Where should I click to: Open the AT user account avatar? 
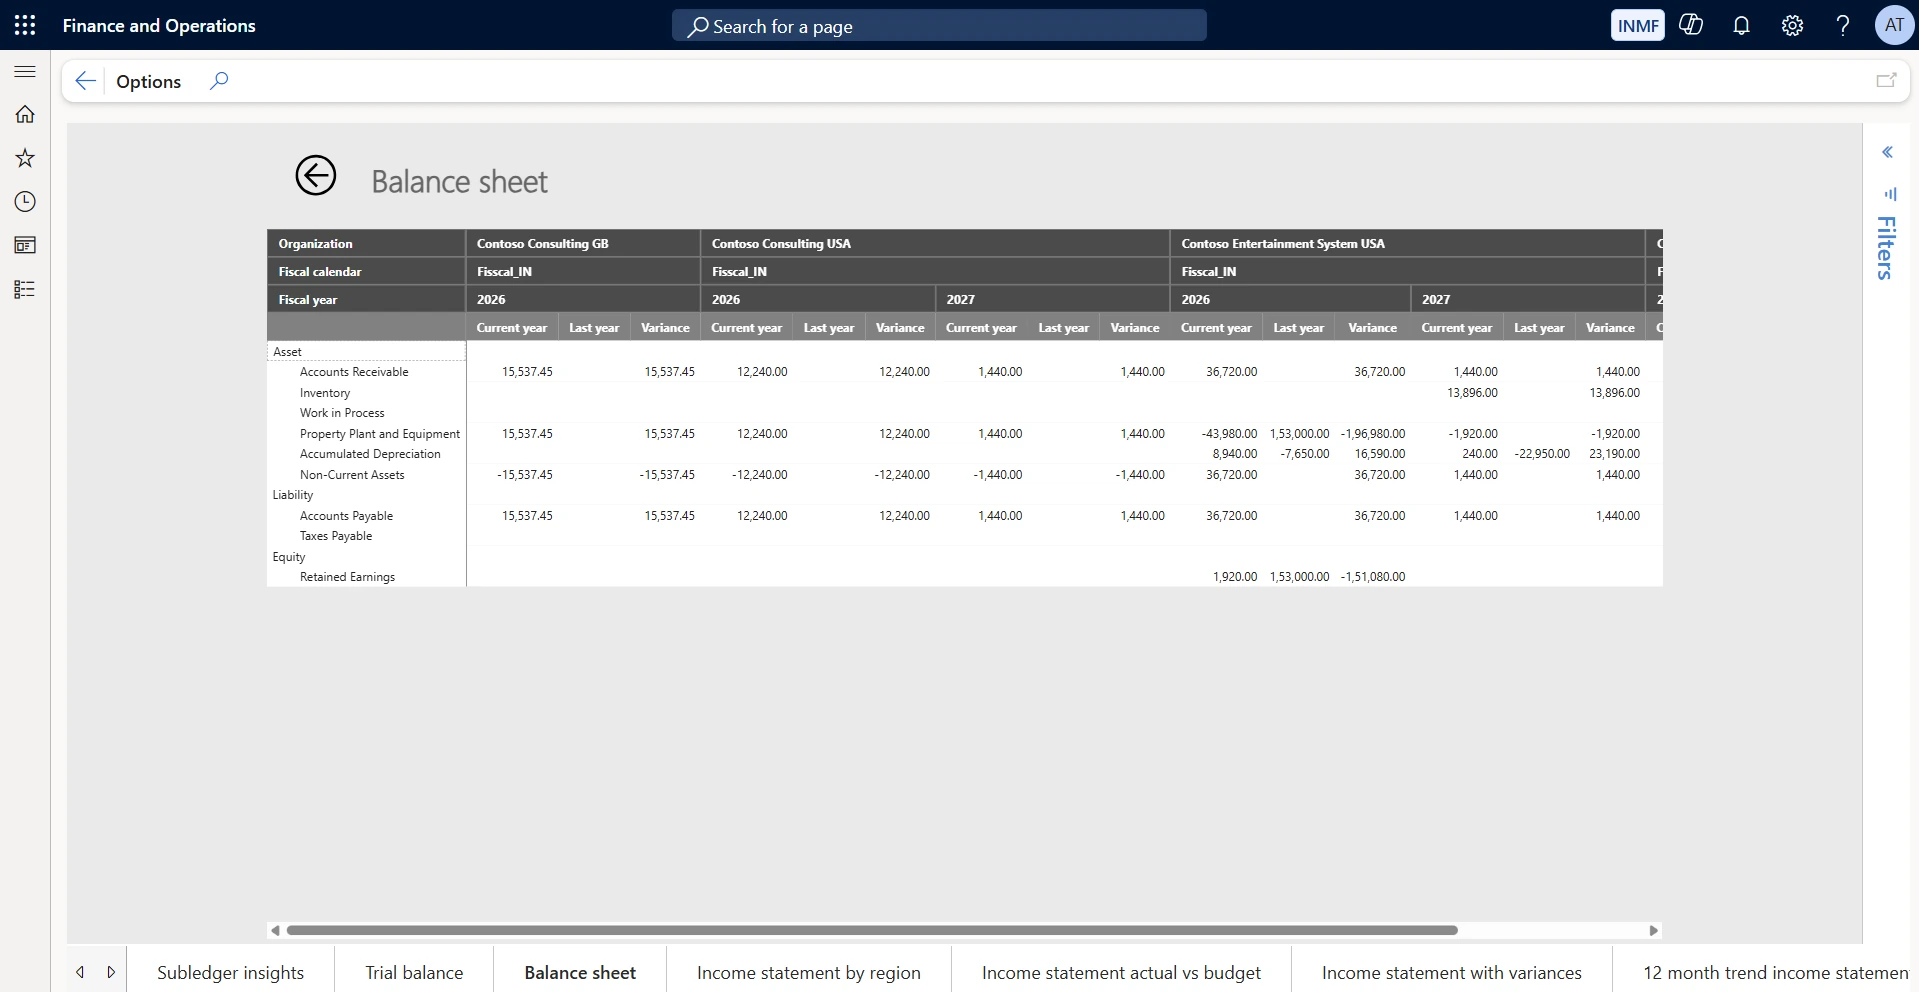coord(1894,25)
